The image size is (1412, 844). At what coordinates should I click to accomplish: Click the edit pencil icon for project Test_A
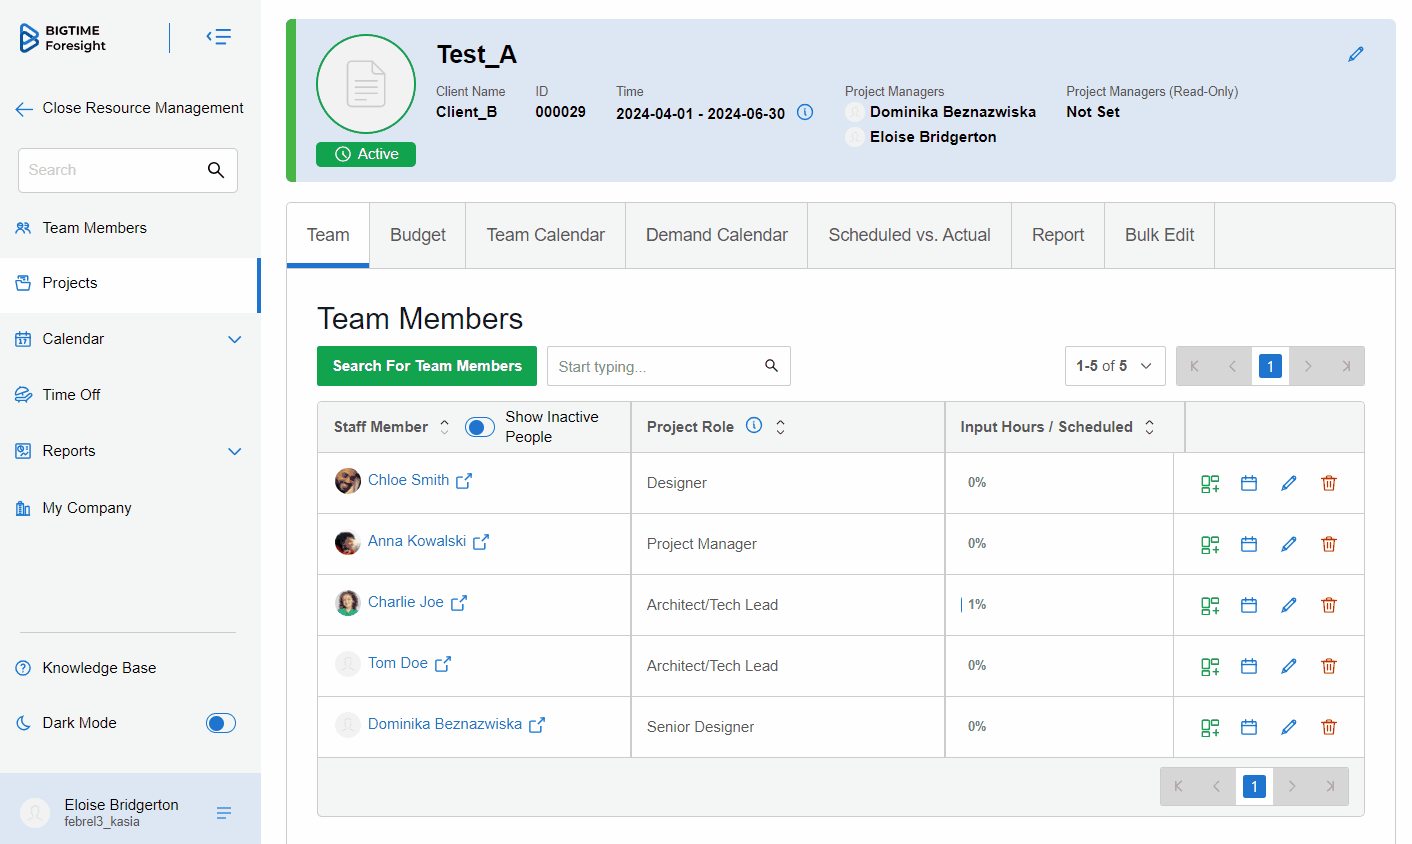click(x=1355, y=54)
